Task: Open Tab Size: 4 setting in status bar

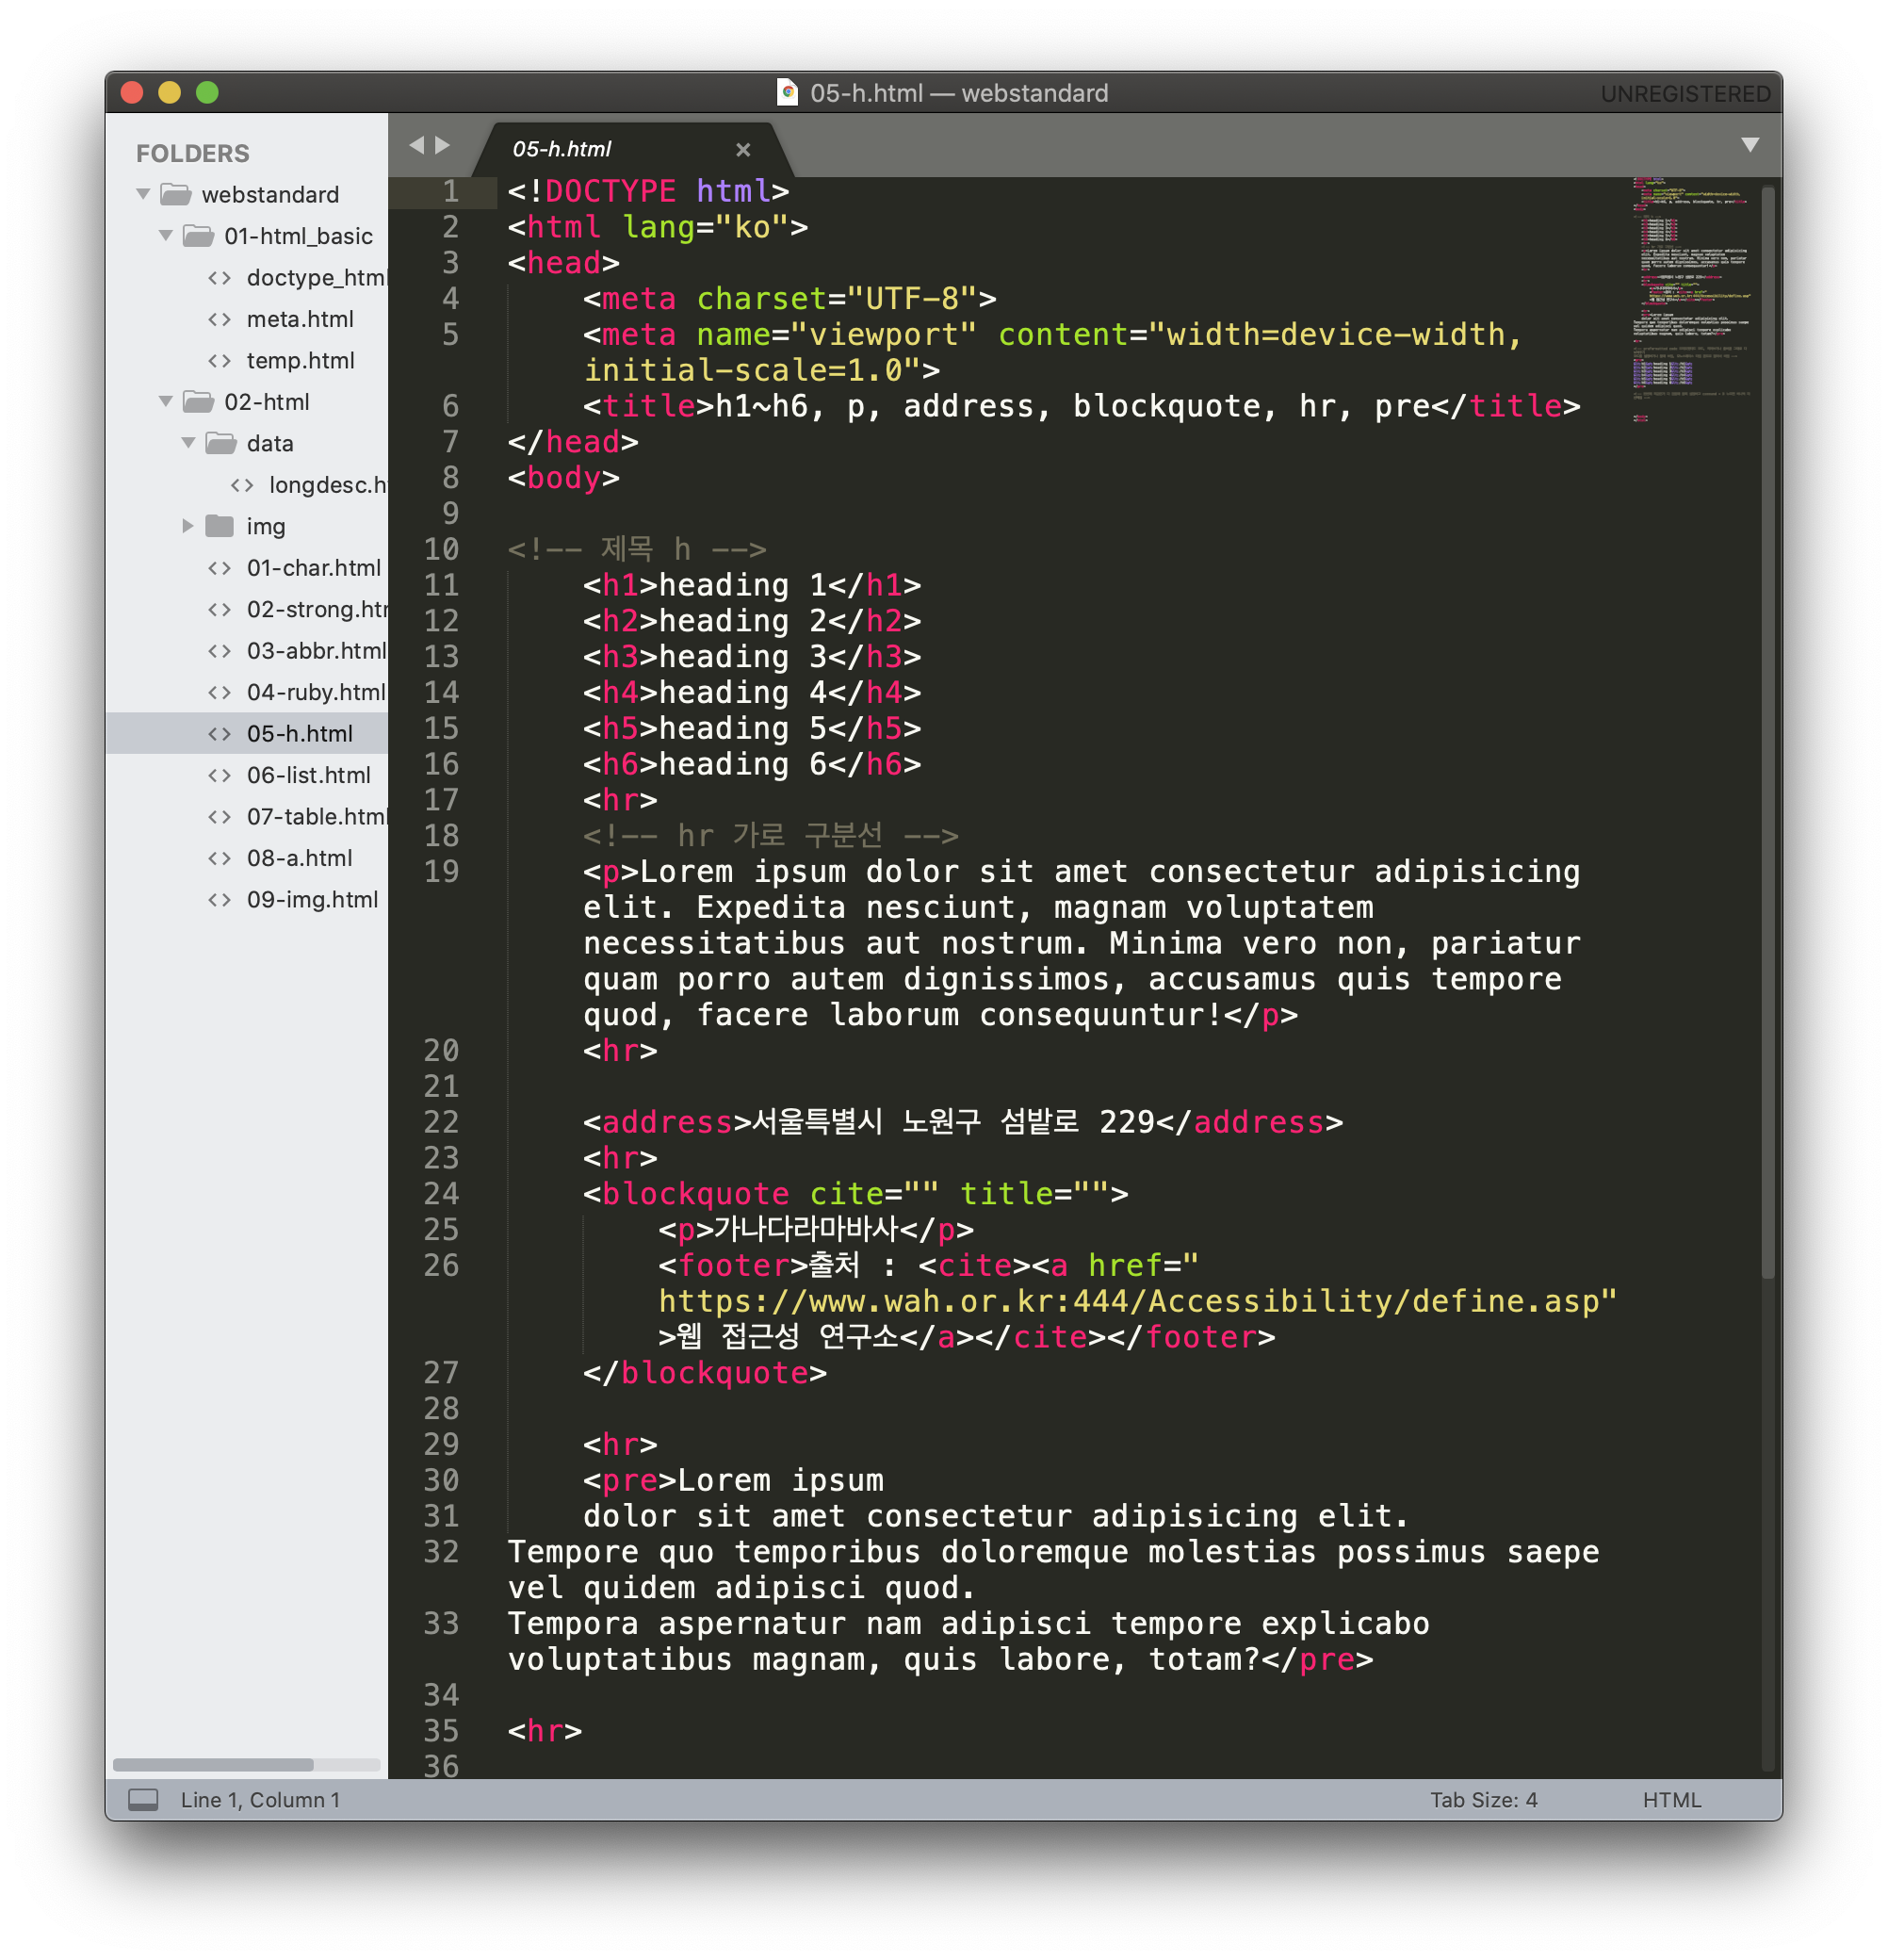Action: pyautogui.click(x=1483, y=1800)
